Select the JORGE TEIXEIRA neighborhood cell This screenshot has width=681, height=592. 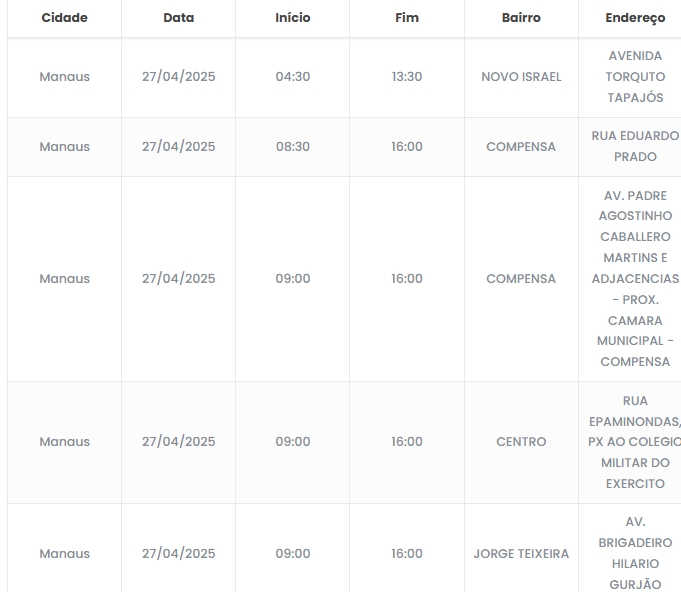click(521, 554)
